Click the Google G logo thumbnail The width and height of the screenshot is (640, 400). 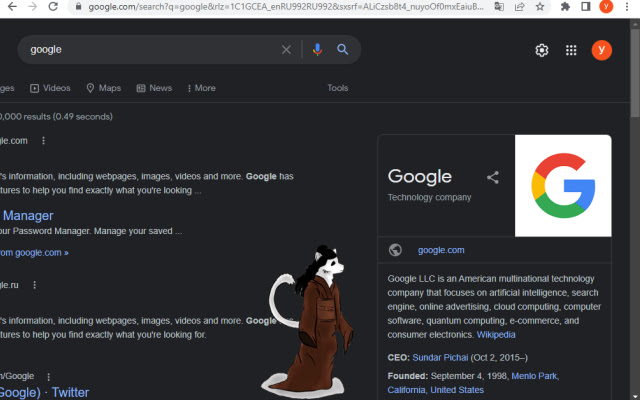(563, 186)
